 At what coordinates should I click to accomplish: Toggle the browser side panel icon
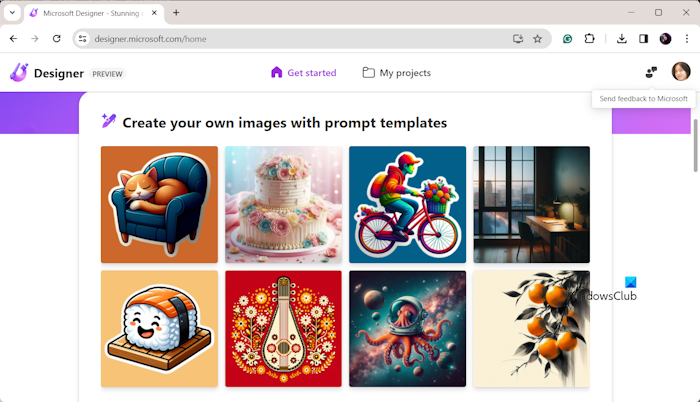point(643,39)
